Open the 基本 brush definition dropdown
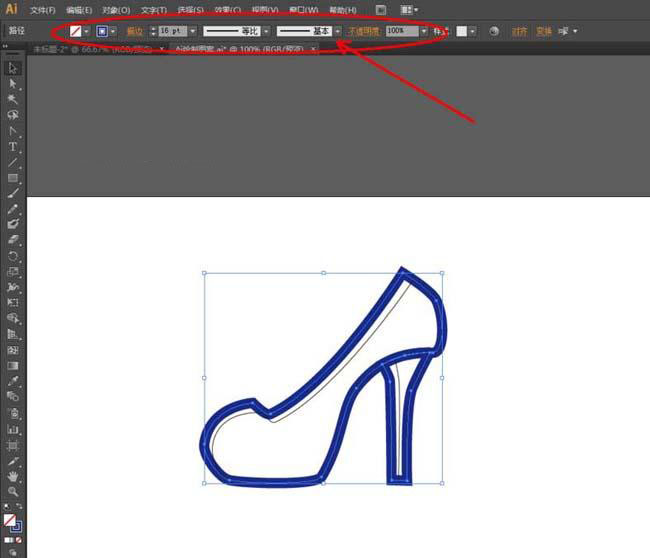The width and height of the screenshot is (650, 558). point(338,31)
